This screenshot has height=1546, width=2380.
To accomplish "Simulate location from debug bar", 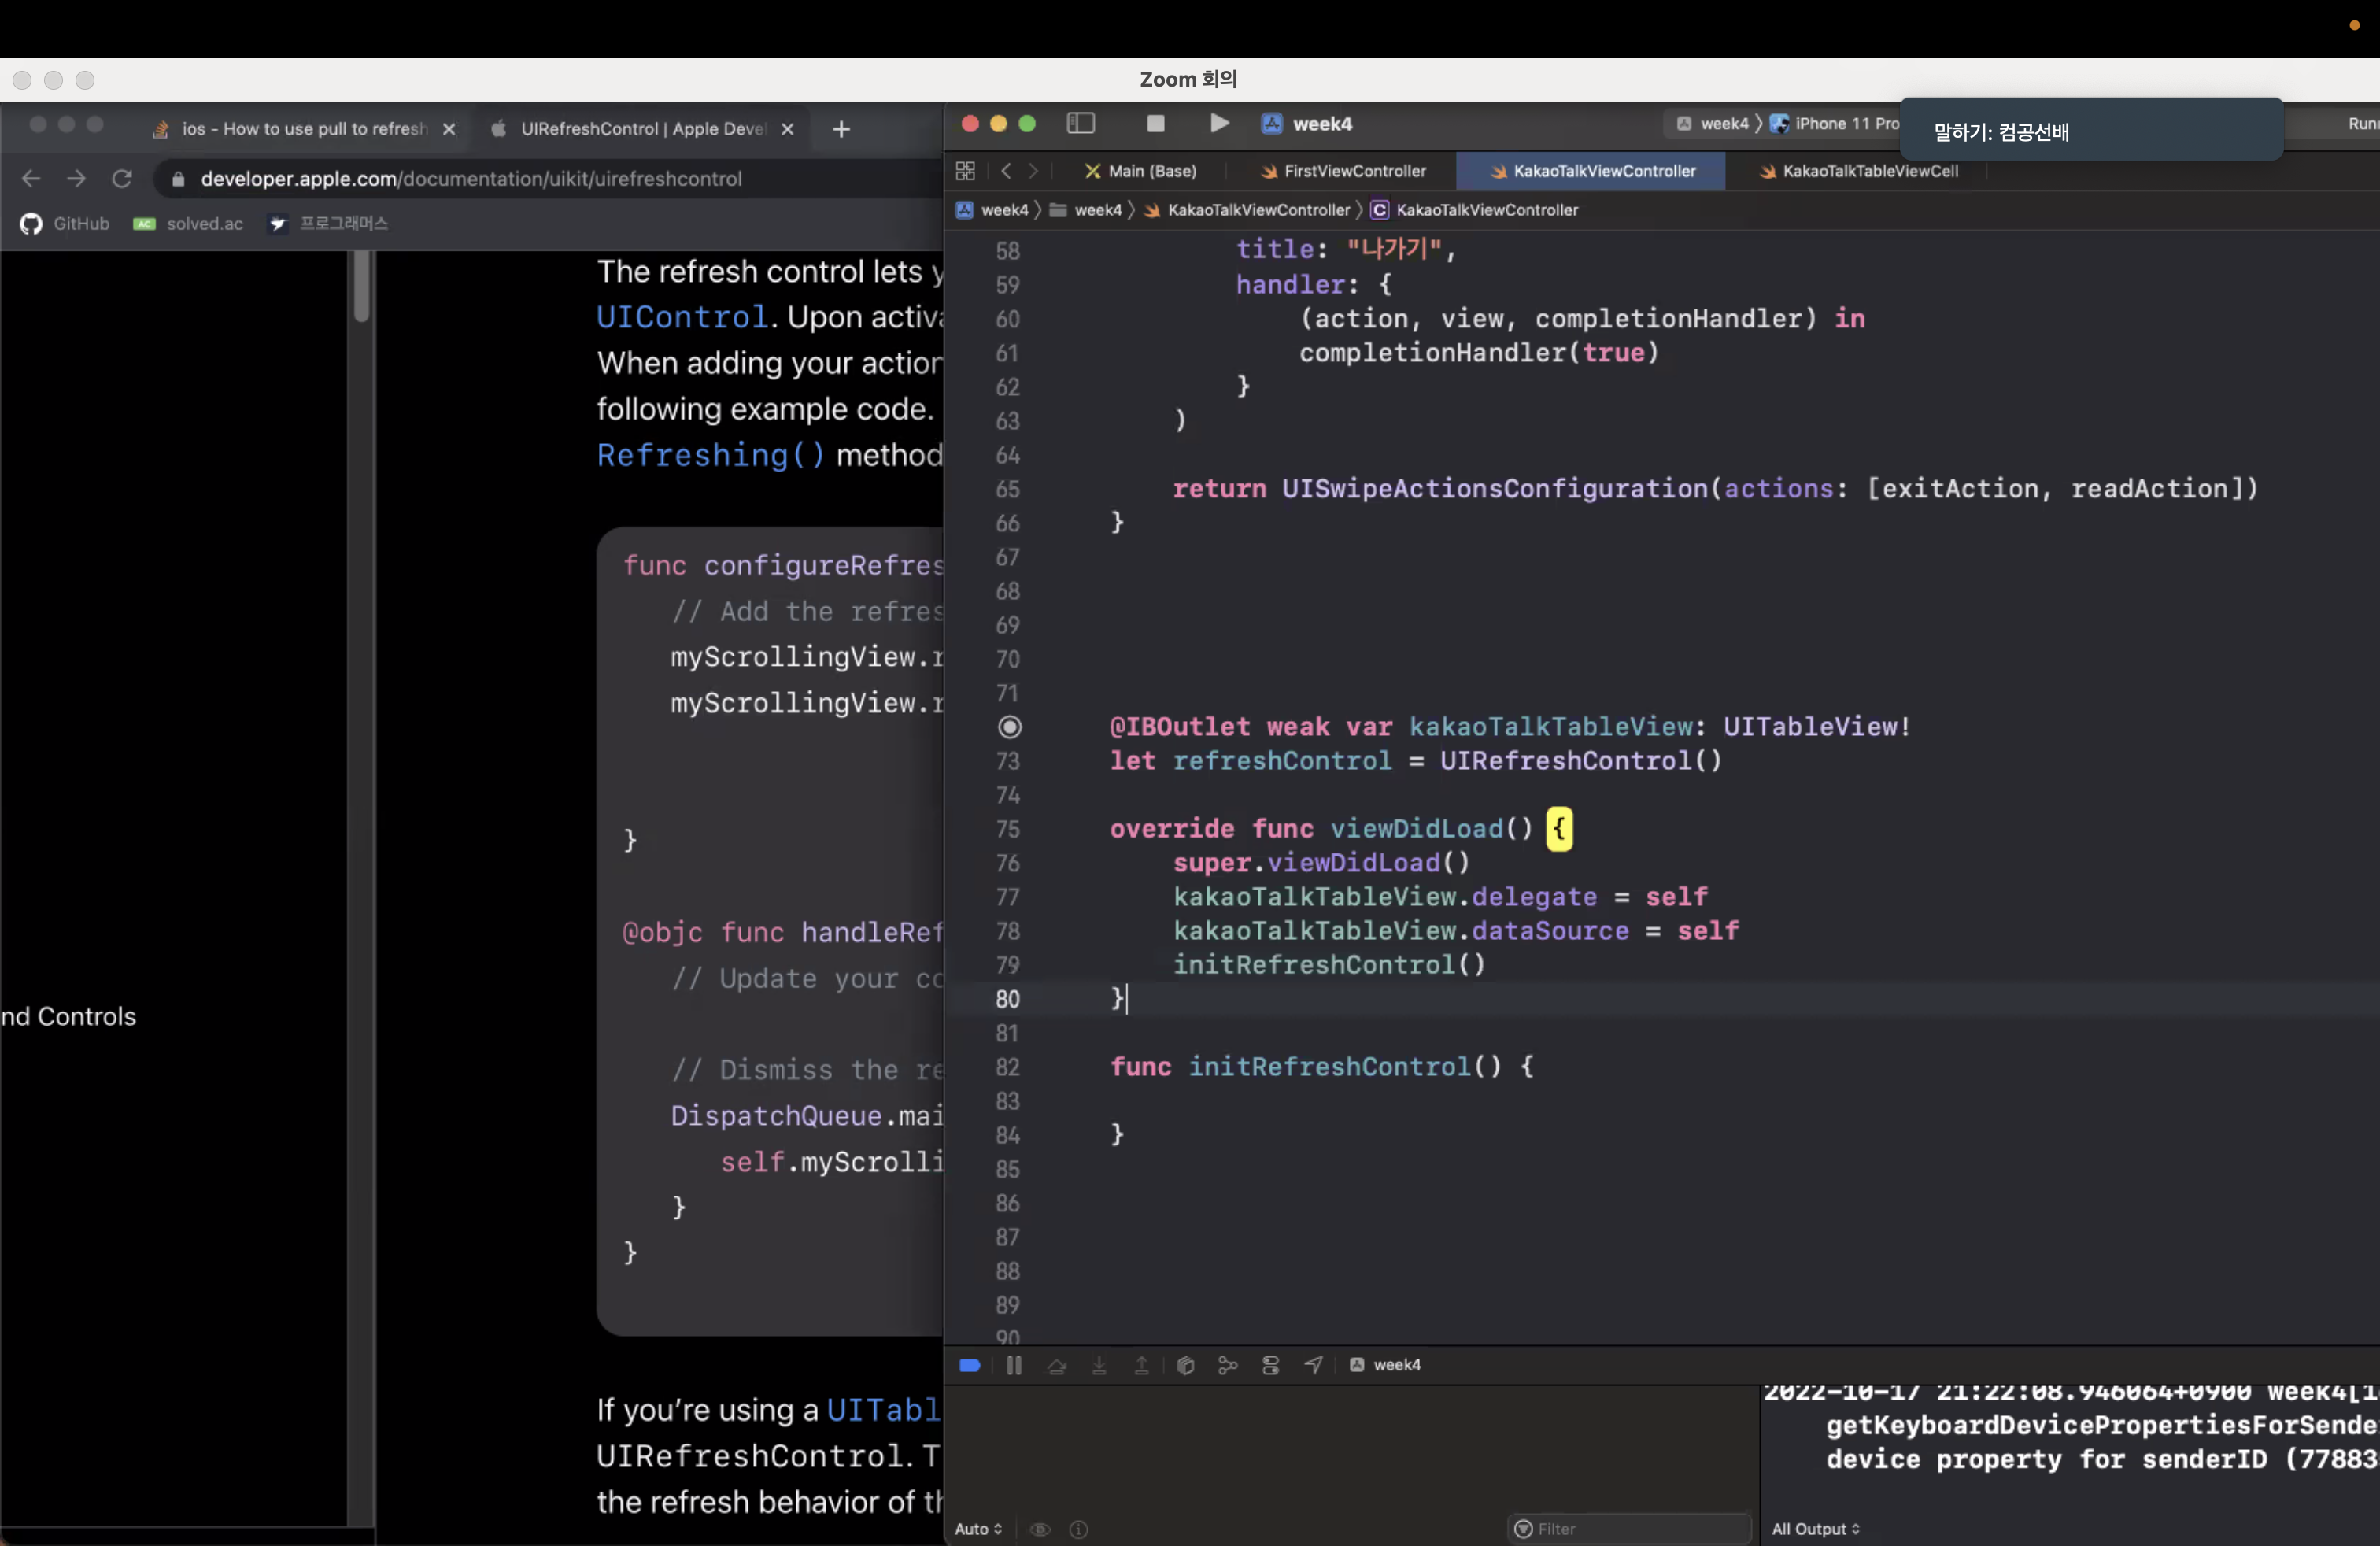I will 1313,1365.
